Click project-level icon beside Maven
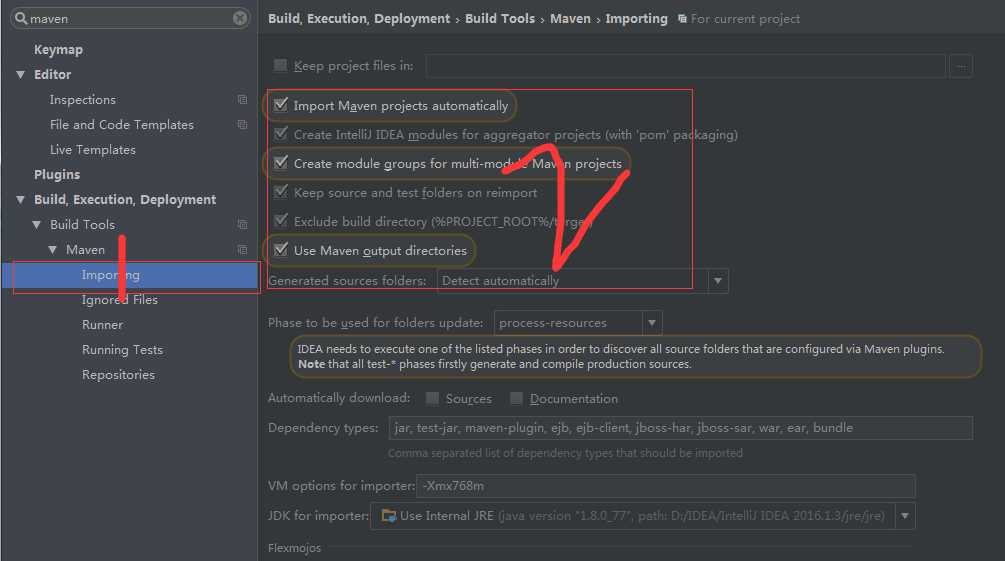The image size is (1005, 561). [242, 249]
